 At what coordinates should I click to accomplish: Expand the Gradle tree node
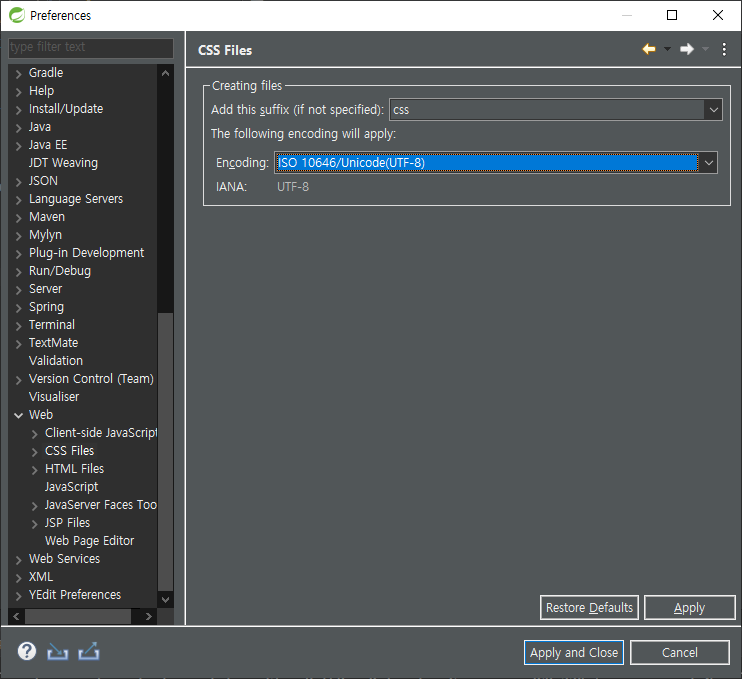18,73
